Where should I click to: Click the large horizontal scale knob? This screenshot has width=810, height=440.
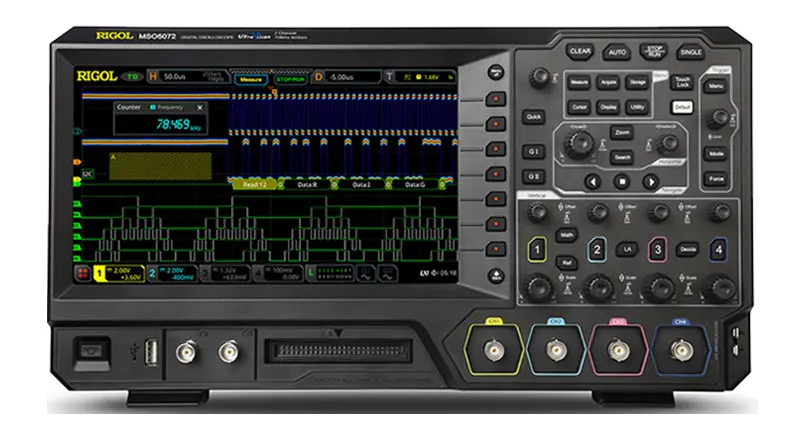[x=579, y=144]
